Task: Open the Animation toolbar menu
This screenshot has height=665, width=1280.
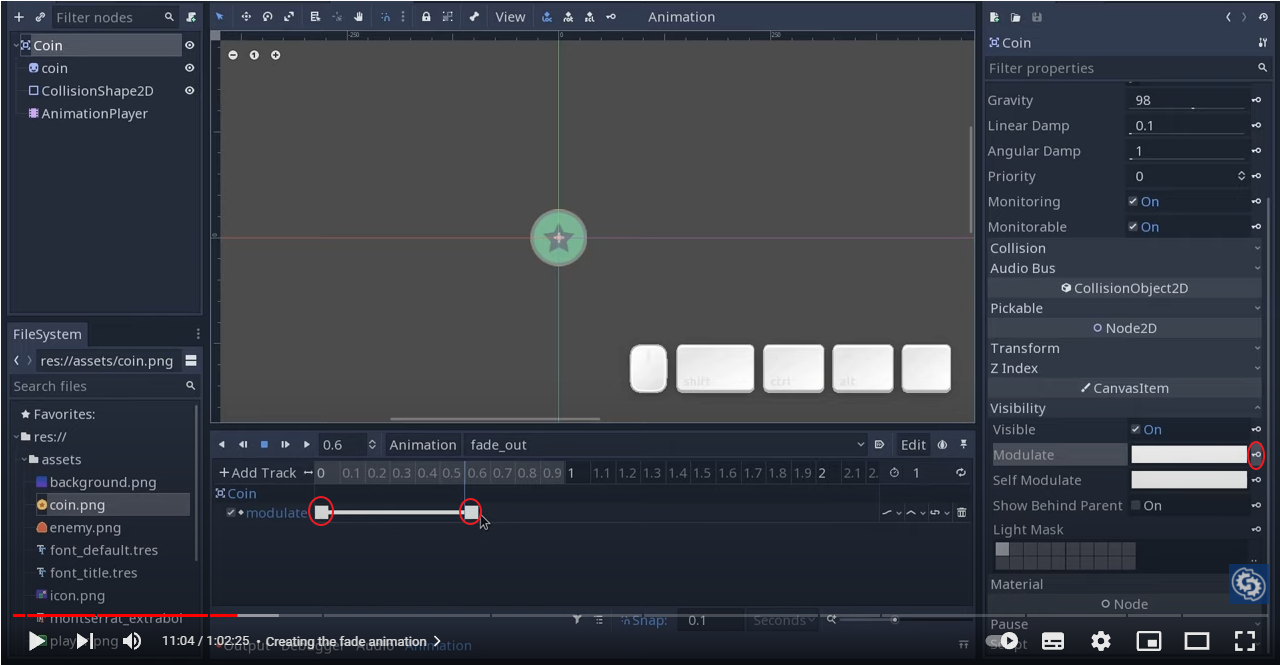Action: [681, 17]
